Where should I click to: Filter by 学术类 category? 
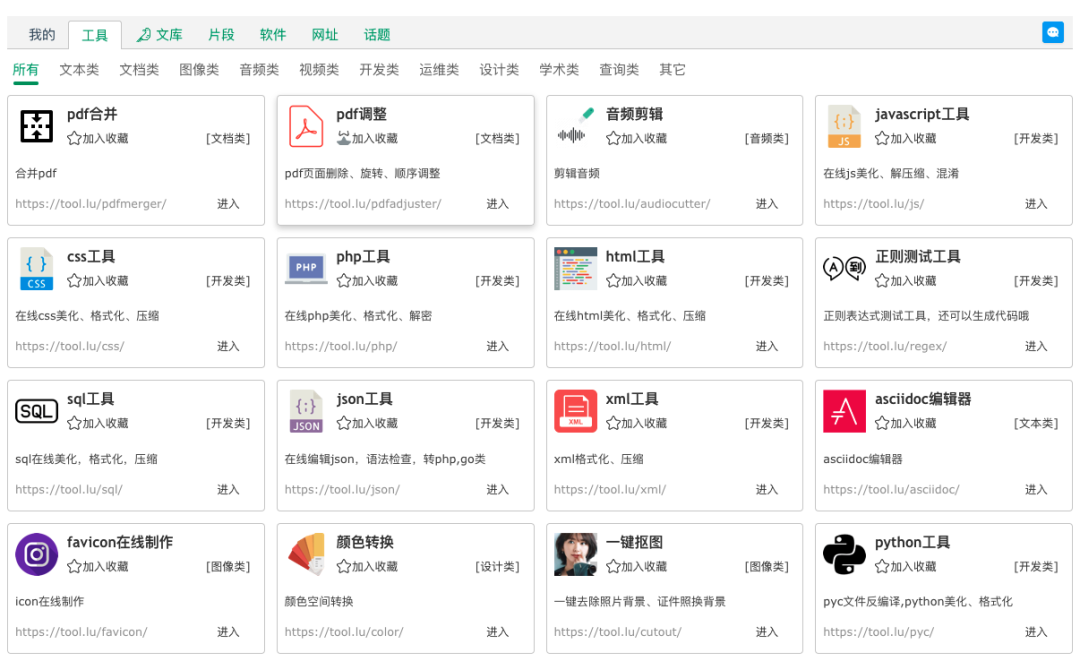pyautogui.click(x=559, y=70)
